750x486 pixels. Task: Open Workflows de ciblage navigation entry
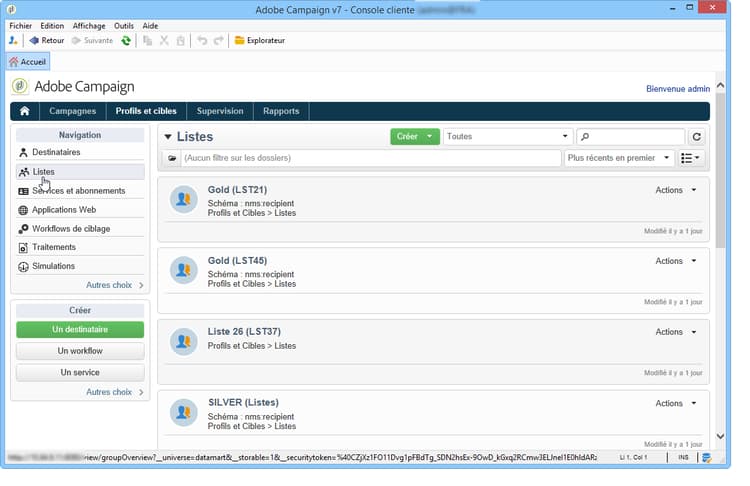point(80,229)
